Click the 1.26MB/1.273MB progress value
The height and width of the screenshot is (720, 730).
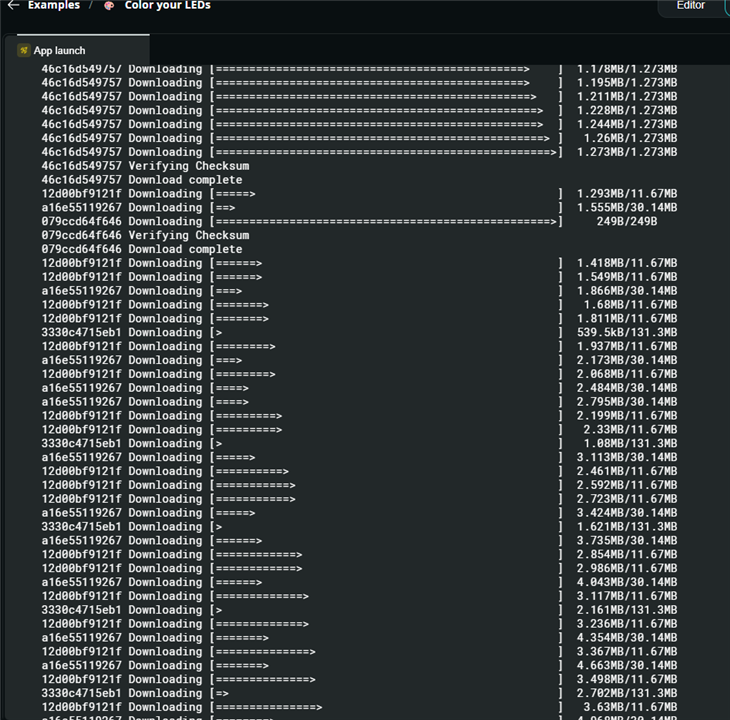(630, 138)
